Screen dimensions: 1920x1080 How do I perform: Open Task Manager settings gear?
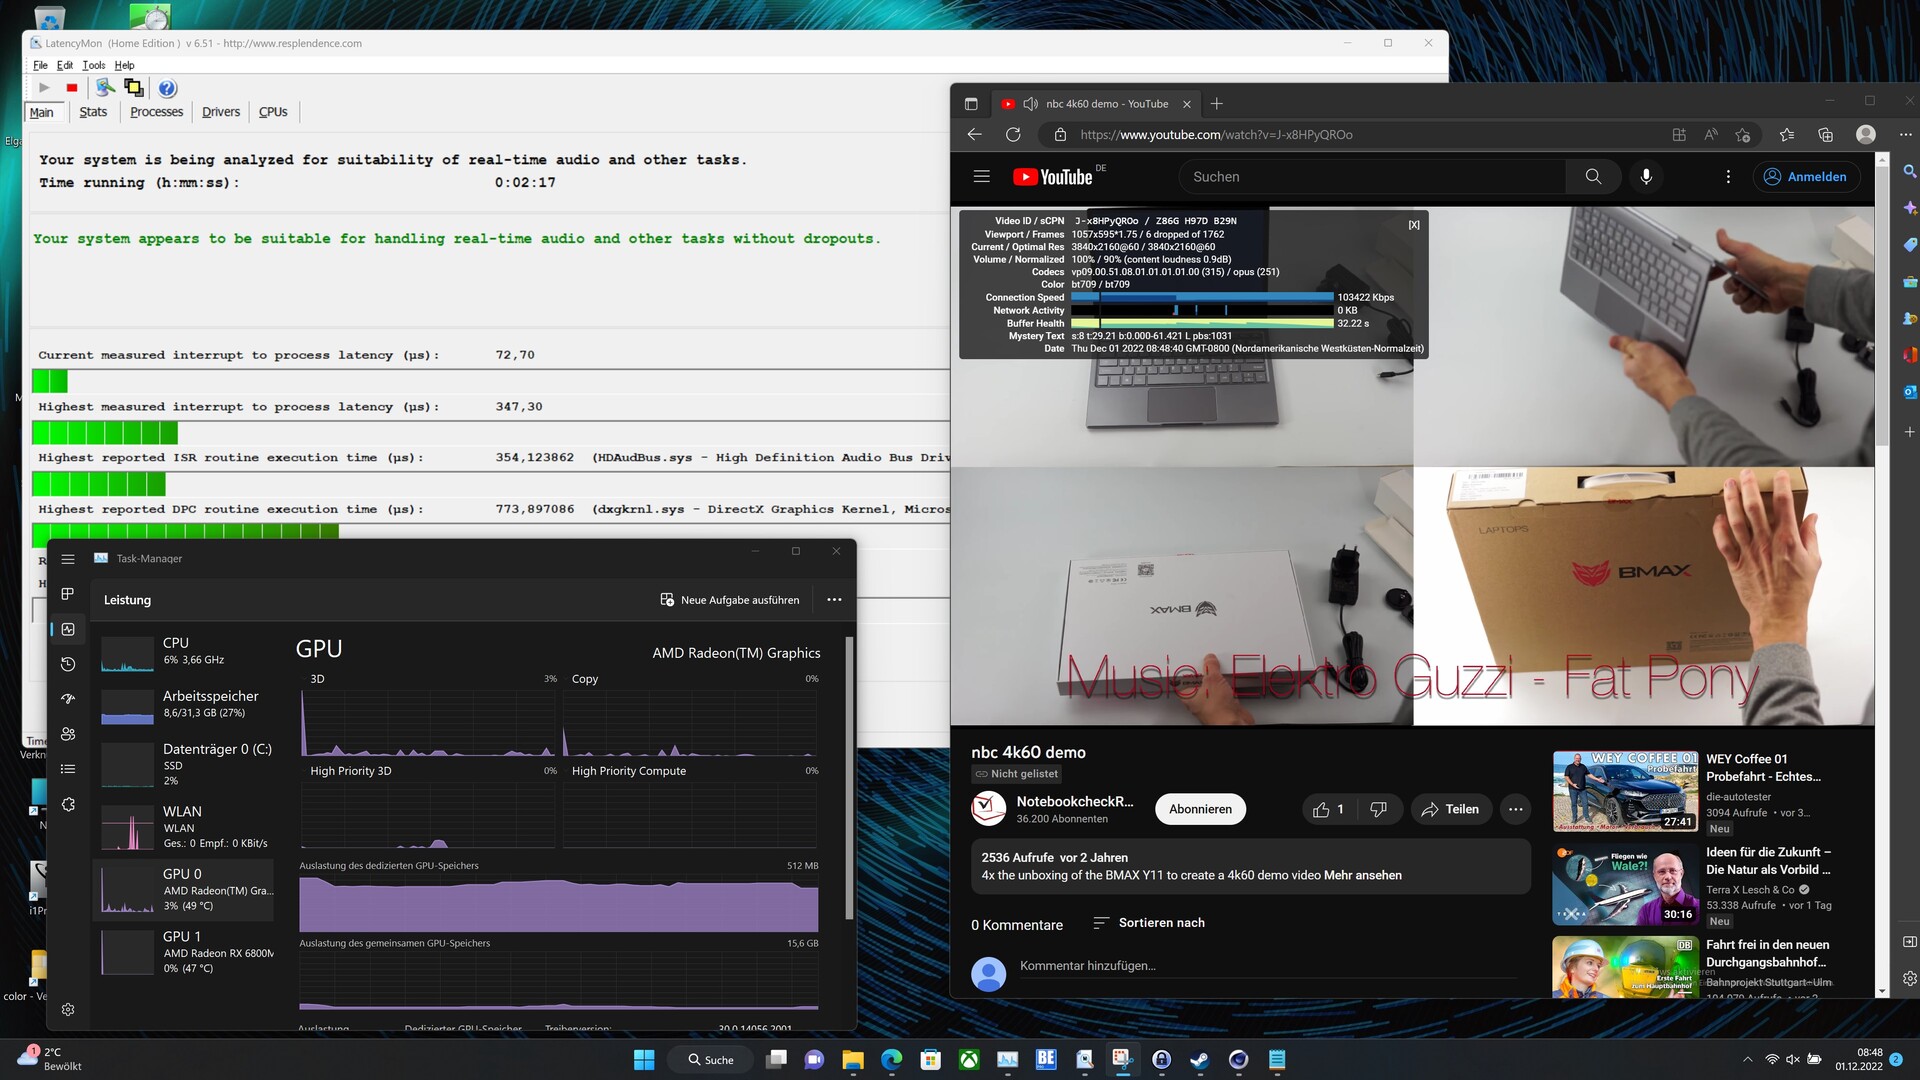click(x=68, y=1010)
